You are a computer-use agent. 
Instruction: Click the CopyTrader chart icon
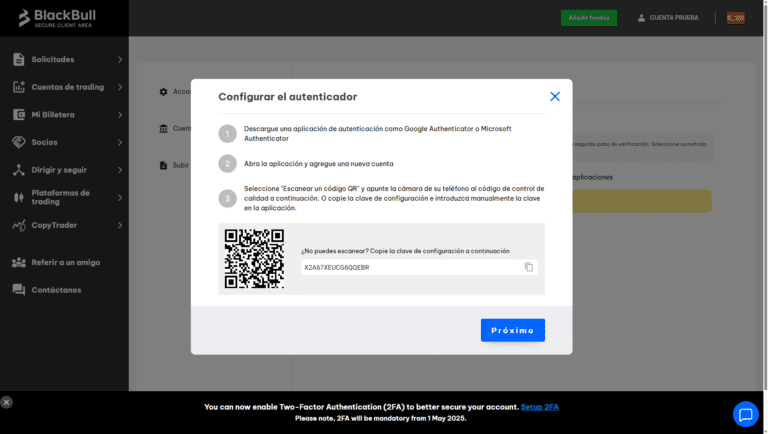(x=19, y=225)
